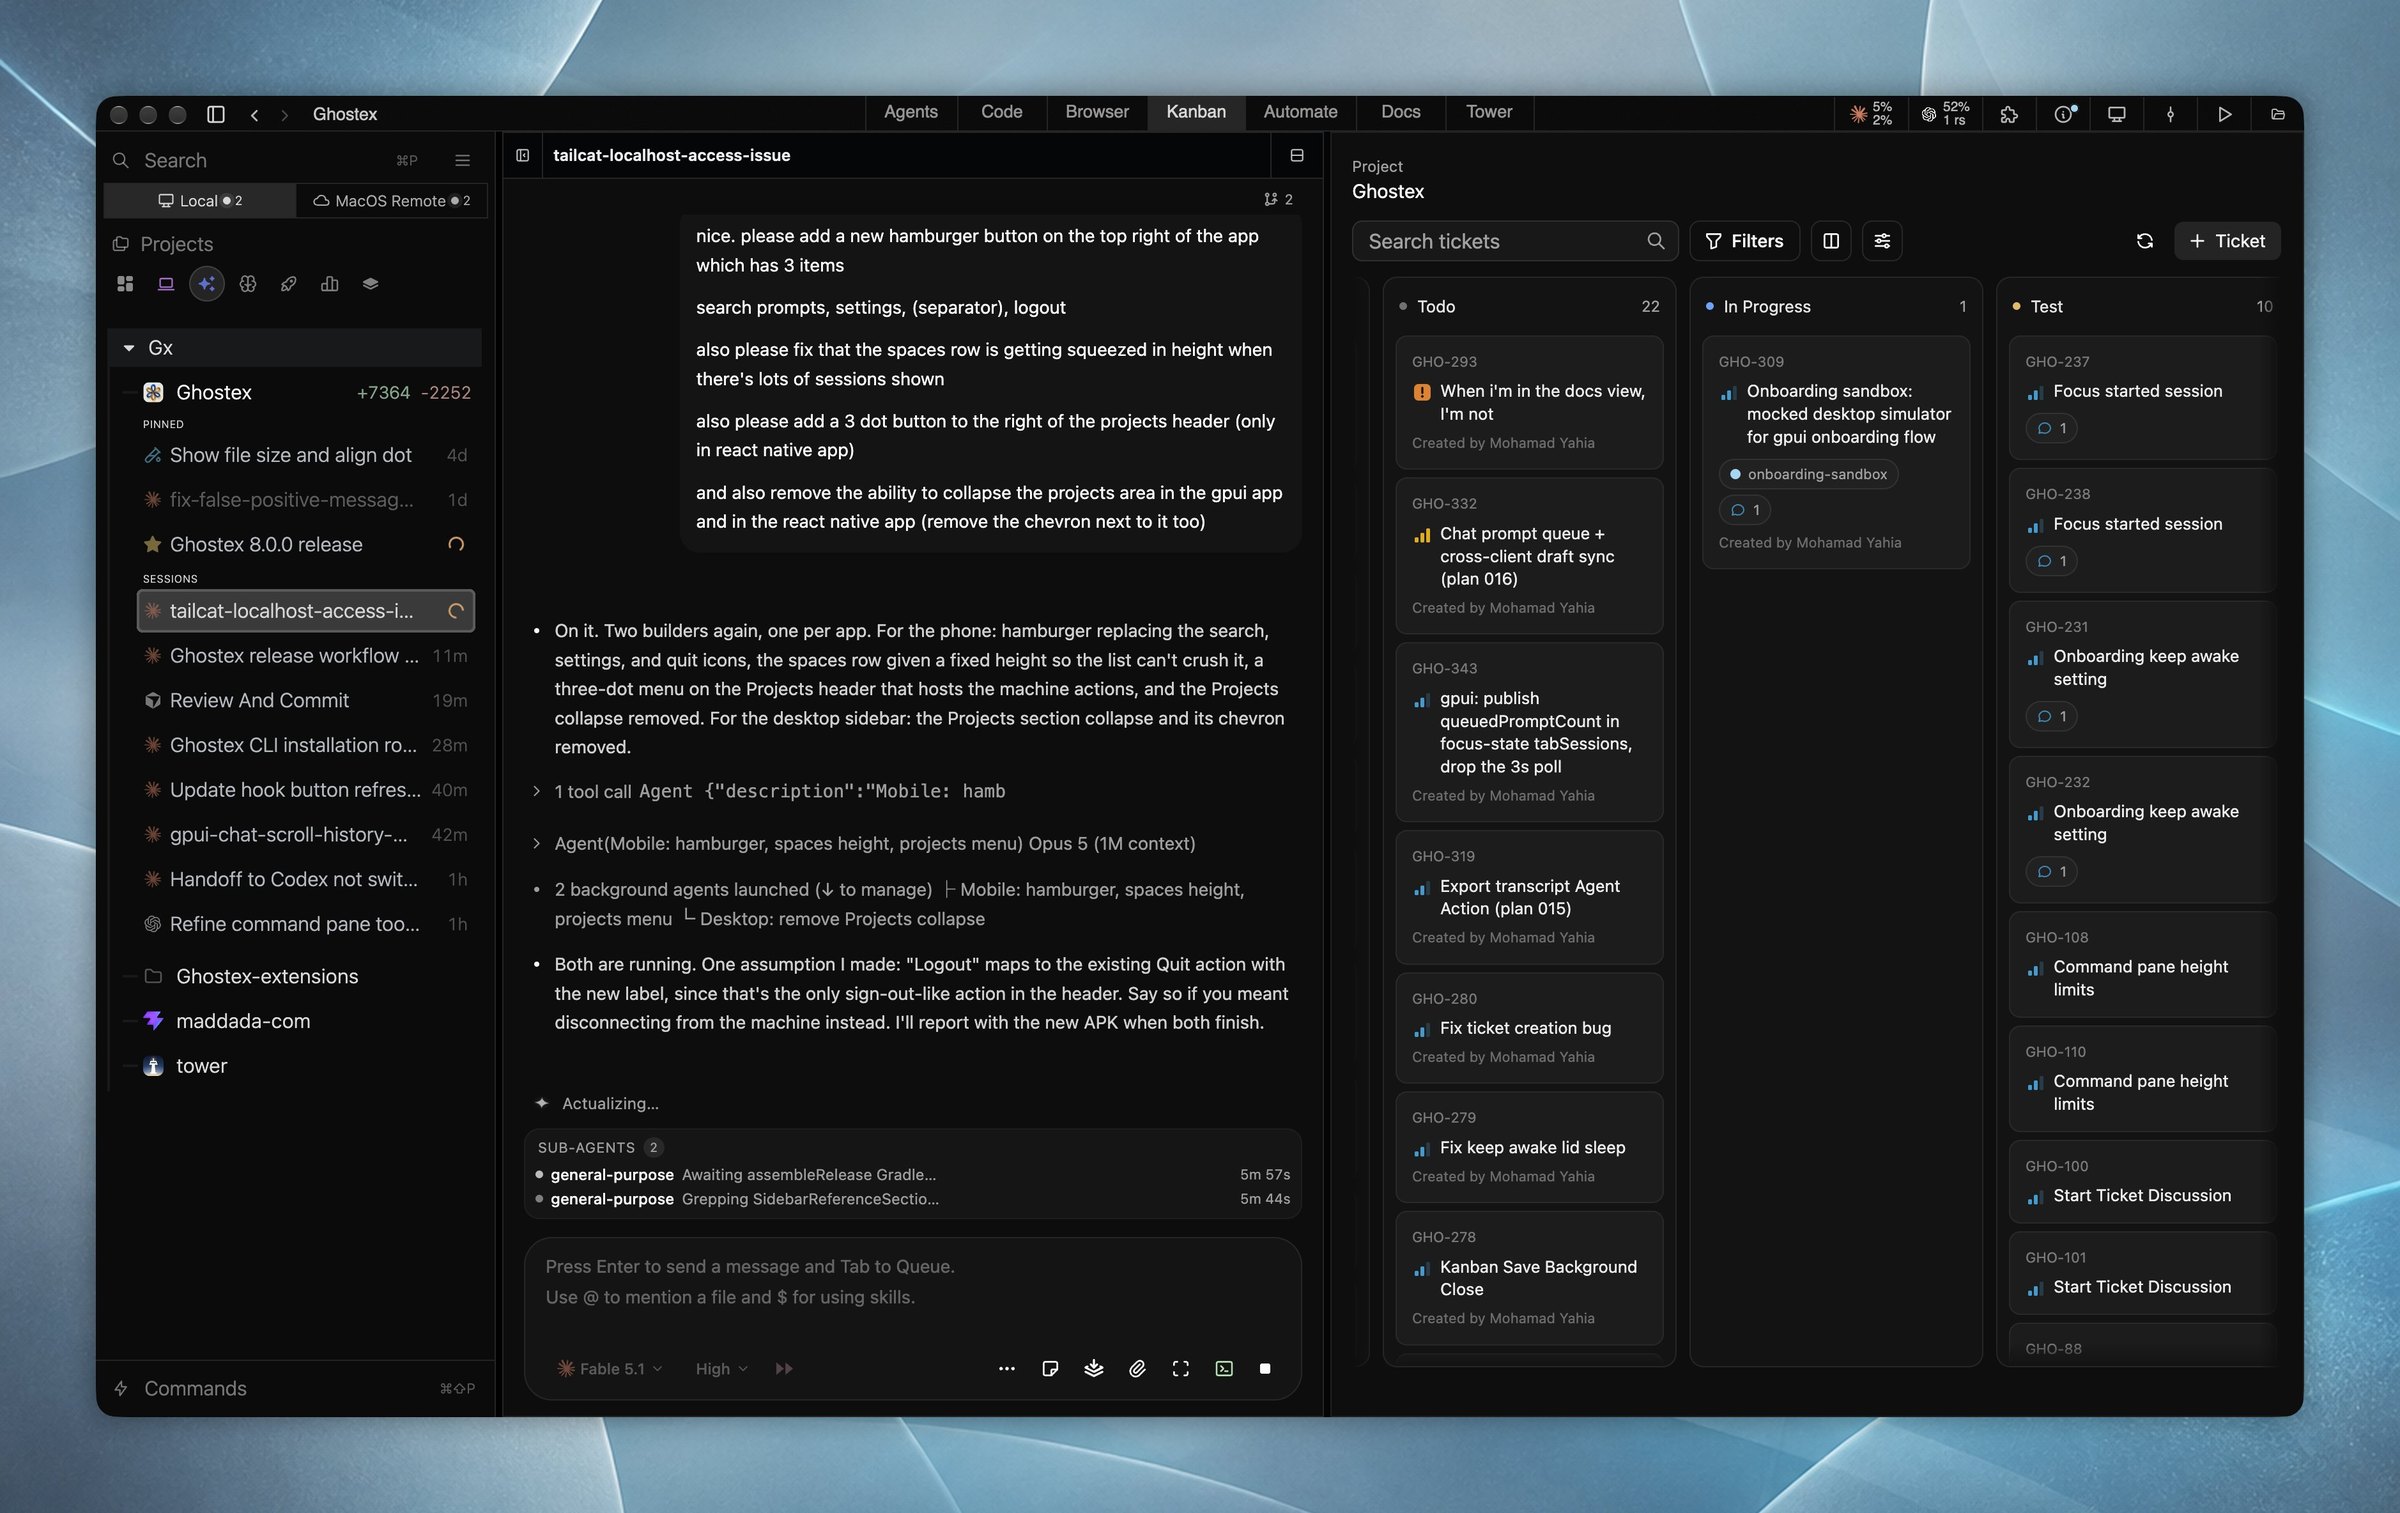Open the extensions puzzle-piece icon
The image size is (2400, 1513).
click(2008, 114)
